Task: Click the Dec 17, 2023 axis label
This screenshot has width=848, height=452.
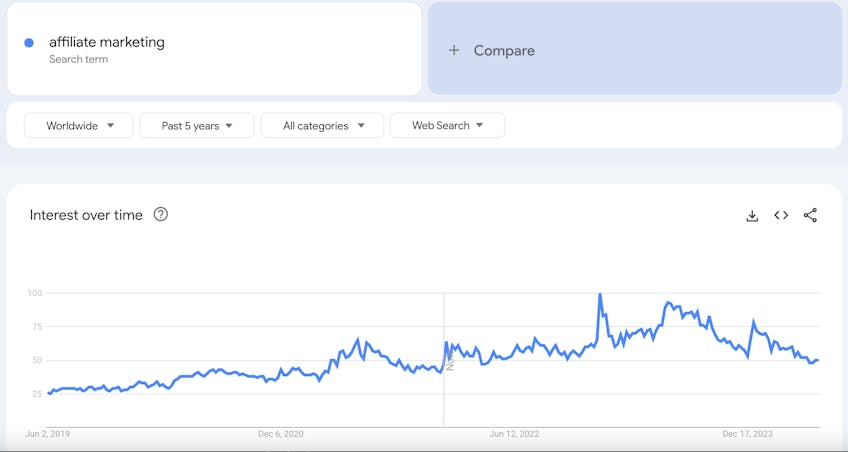Action: (x=748, y=434)
